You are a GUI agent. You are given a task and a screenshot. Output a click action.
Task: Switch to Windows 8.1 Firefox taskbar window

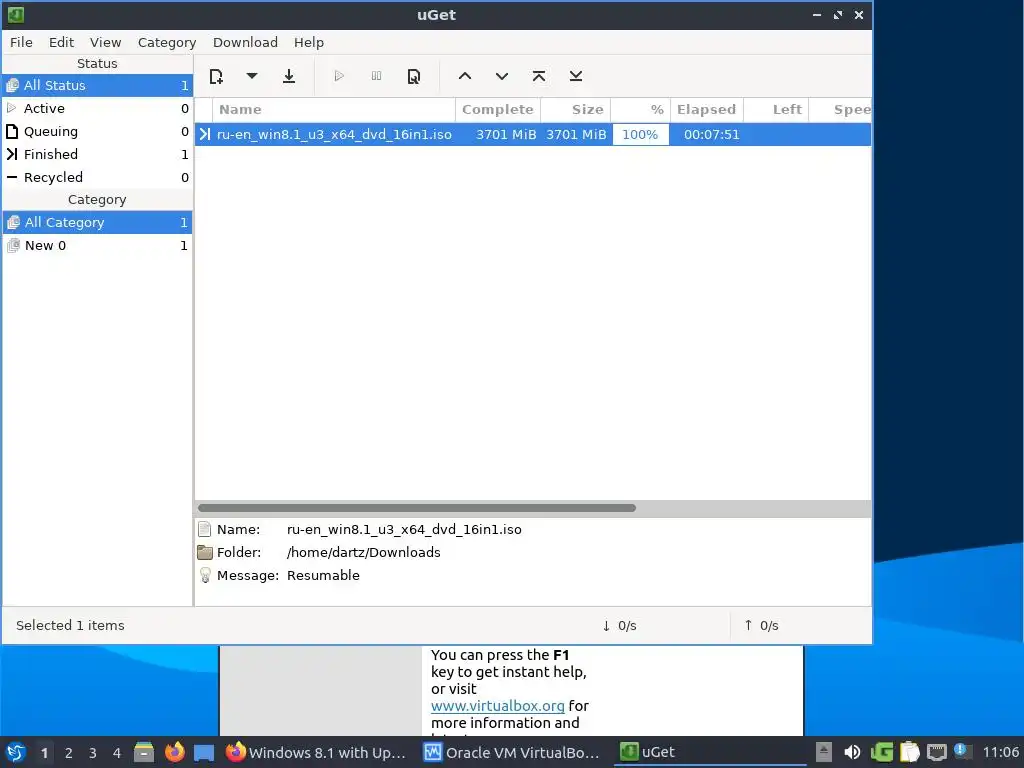[316, 752]
